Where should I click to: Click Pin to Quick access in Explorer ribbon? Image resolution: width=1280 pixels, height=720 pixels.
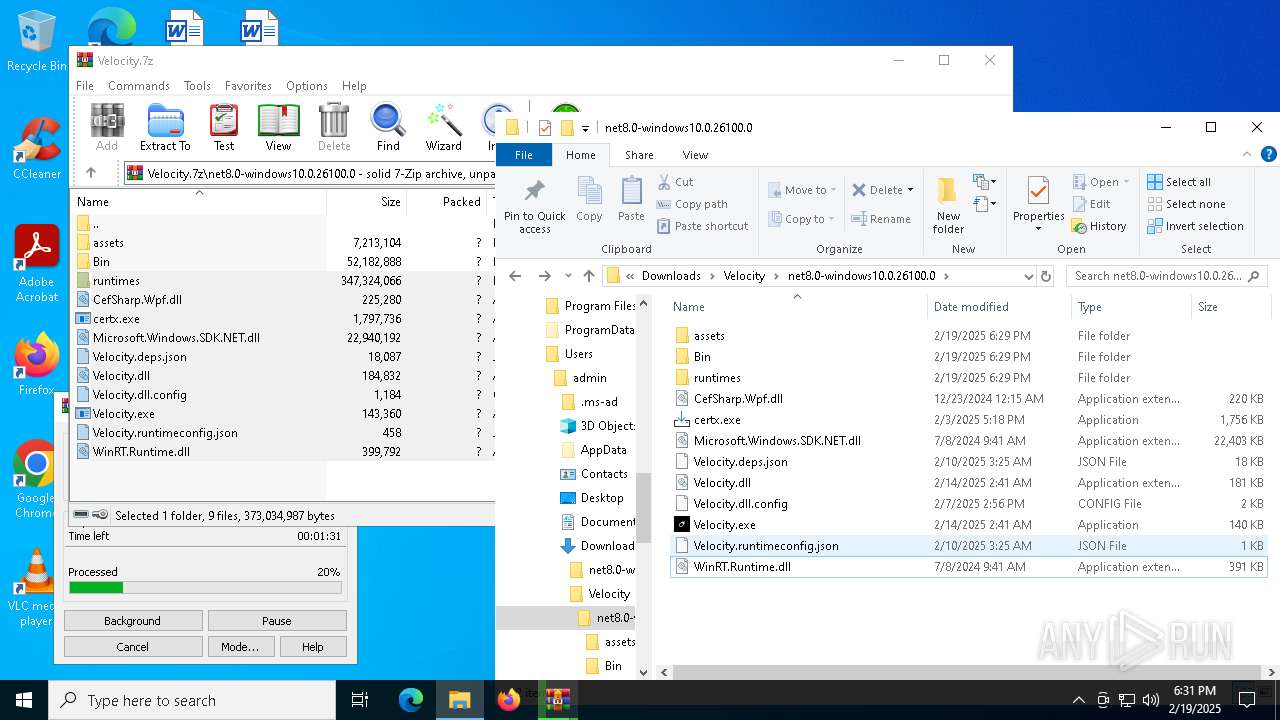point(535,207)
